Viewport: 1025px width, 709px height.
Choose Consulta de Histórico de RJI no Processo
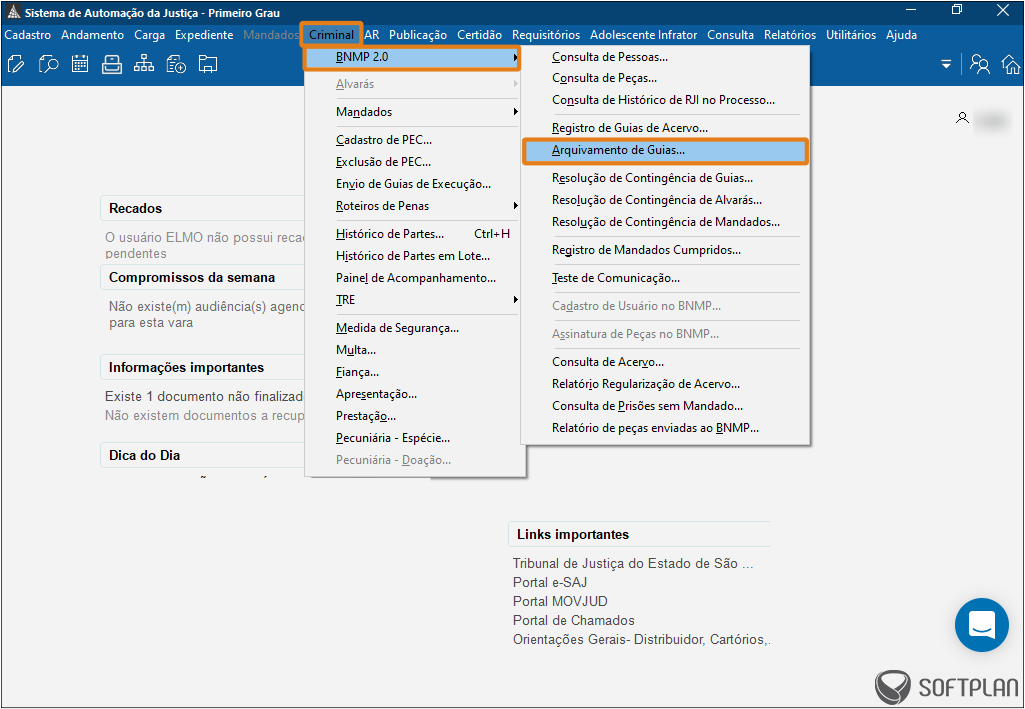[x=665, y=100]
